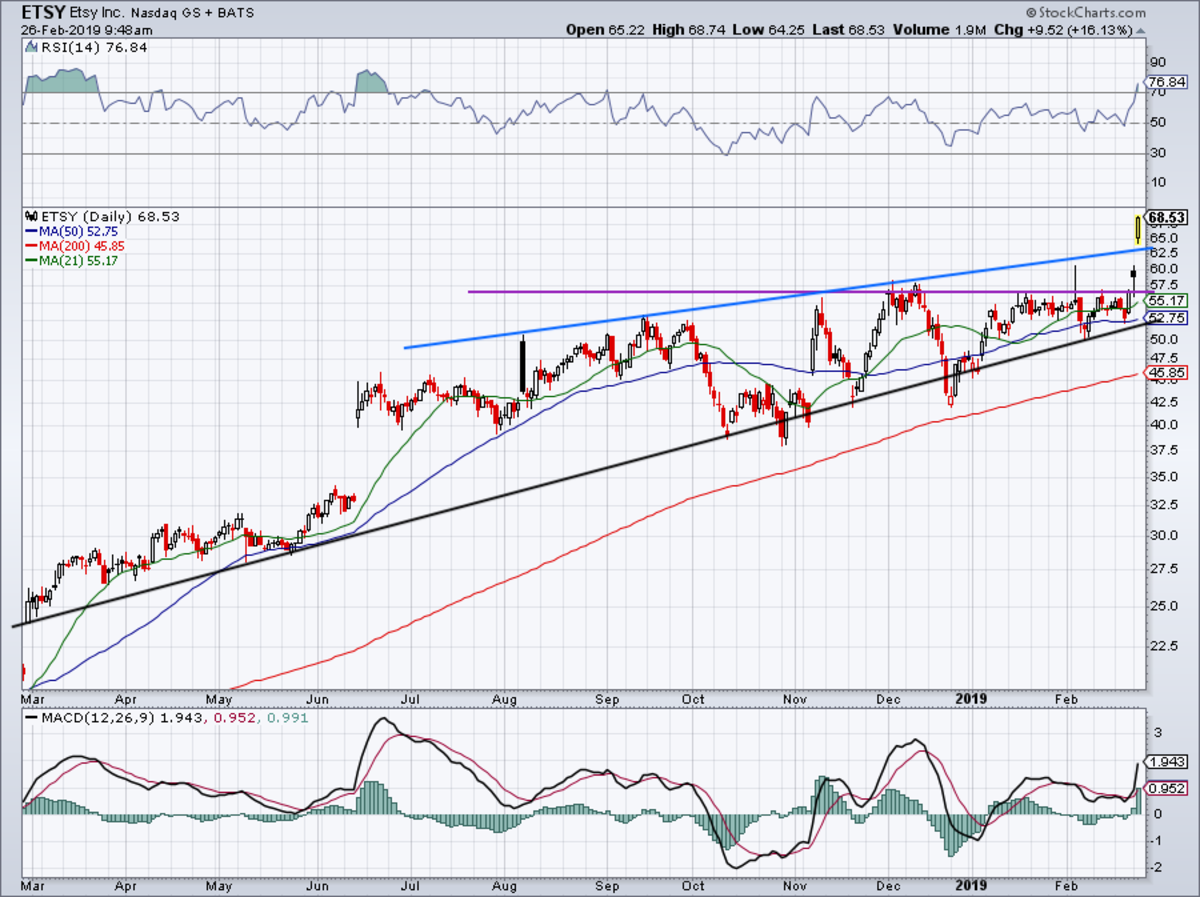The height and width of the screenshot is (897, 1200).
Task: Click the 0.952 MACD signal tag
Action: (1166, 787)
